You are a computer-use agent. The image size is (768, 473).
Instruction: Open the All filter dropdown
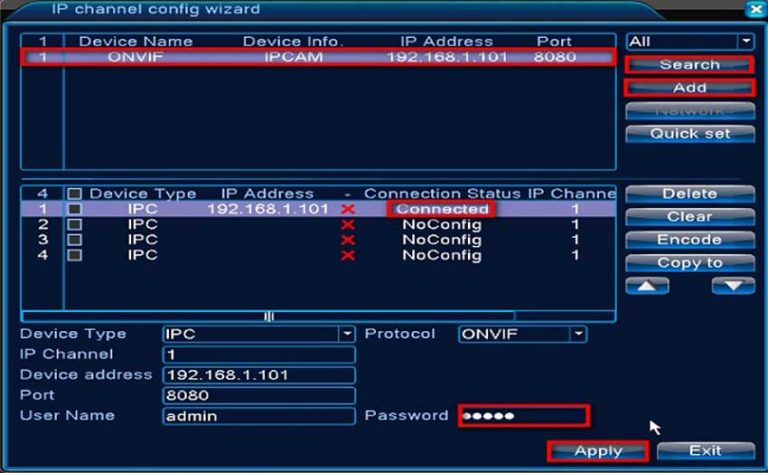(x=690, y=42)
